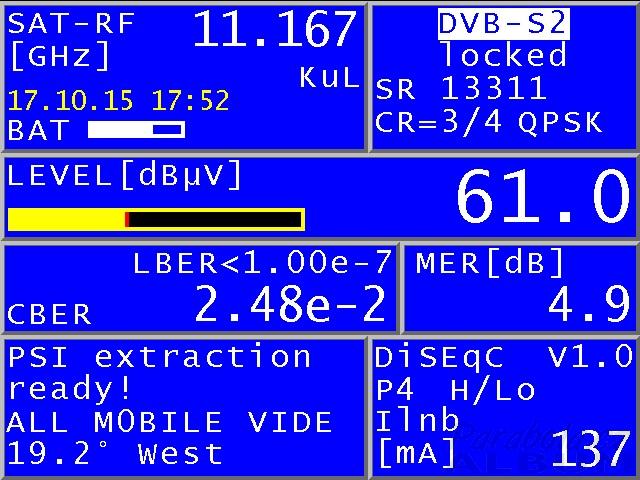The width and height of the screenshot is (640, 480).
Task: Click the BAT battery level bar
Action: click(136, 130)
